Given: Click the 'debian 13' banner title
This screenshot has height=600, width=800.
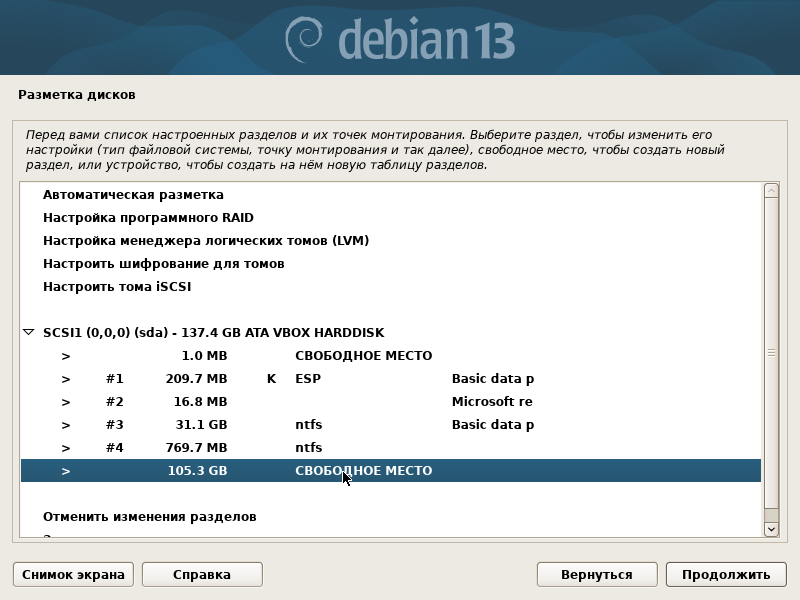Looking at the screenshot, I should (x=427, y=40).
